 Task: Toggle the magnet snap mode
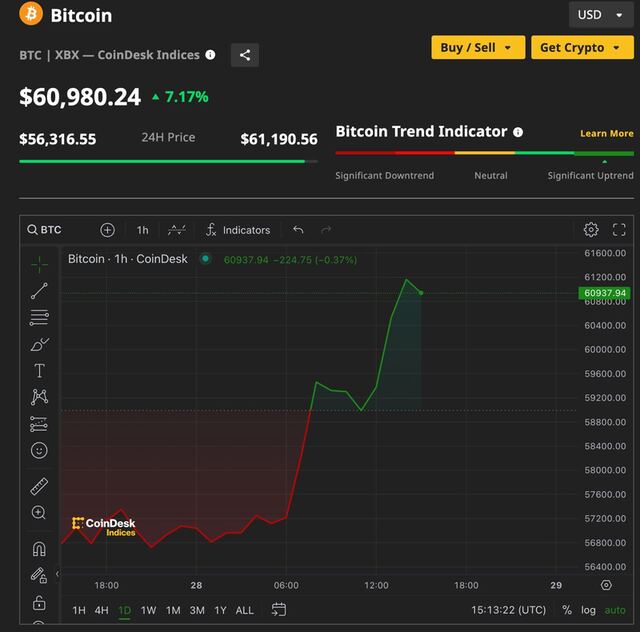39,549
